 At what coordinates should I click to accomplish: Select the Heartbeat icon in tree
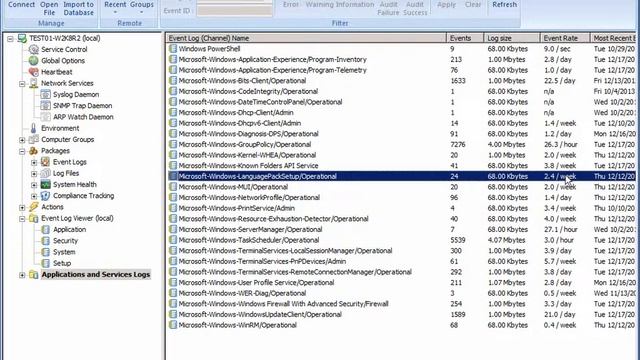33,72
